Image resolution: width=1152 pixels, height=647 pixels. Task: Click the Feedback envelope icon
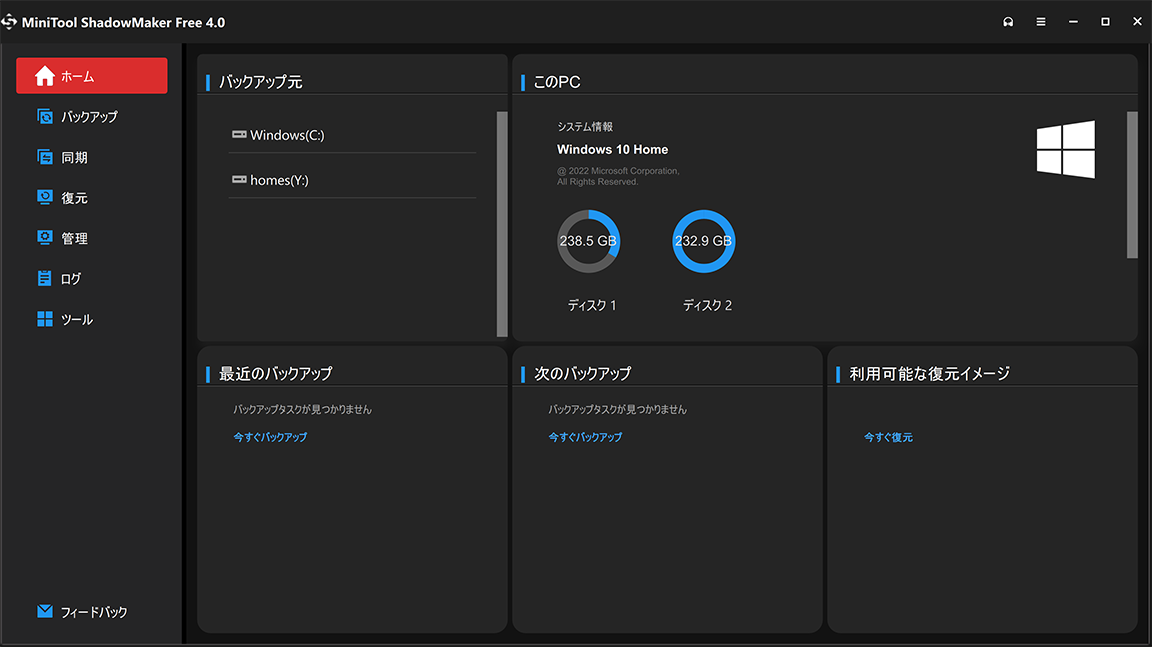[x=45, y=611]
